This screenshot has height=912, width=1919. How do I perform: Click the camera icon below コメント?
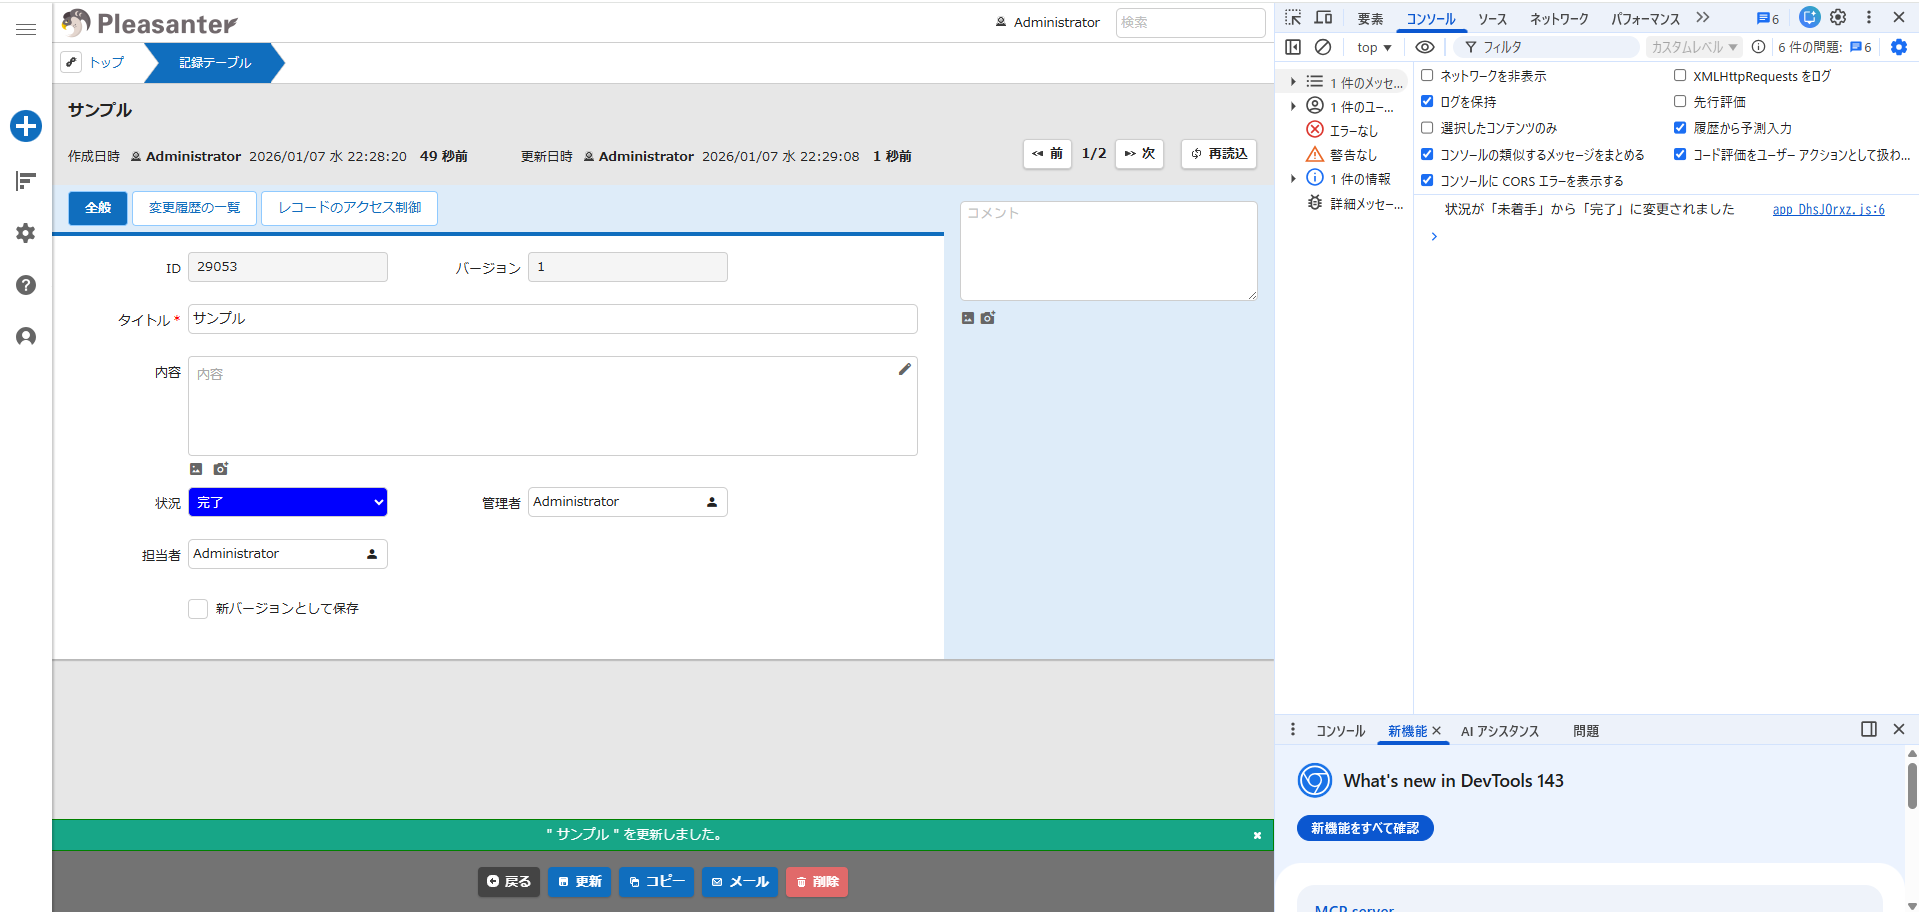(x=988, y=318)
